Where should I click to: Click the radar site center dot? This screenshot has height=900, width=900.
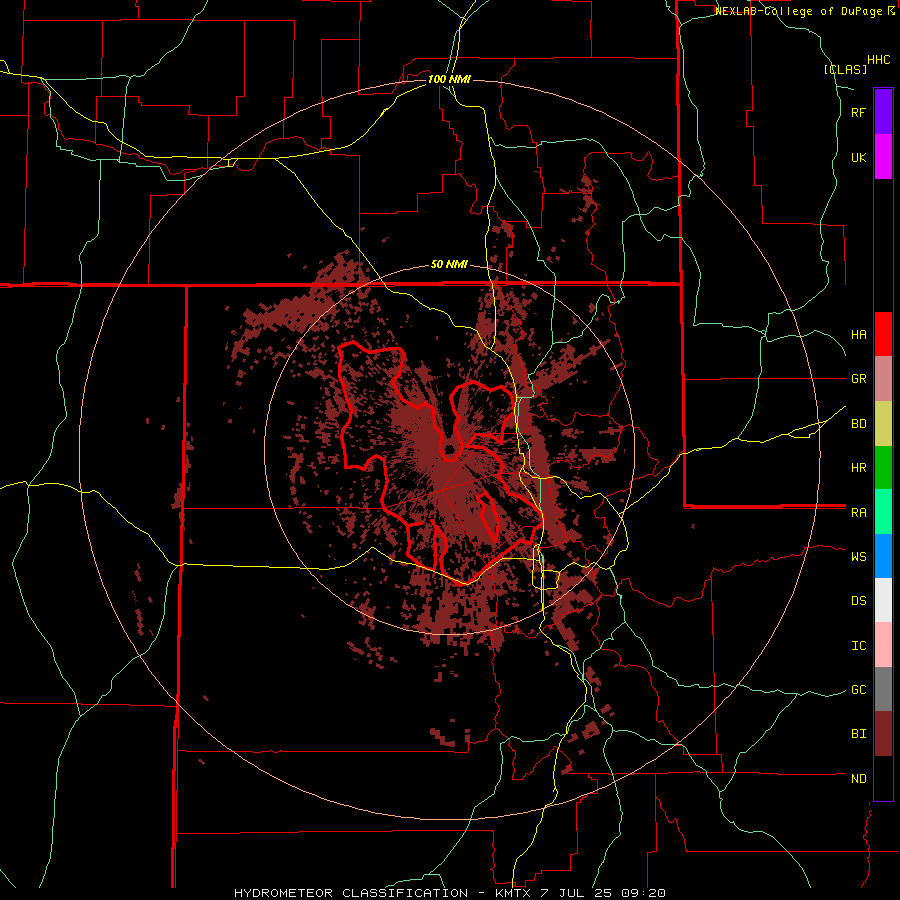tap(451, 448)
